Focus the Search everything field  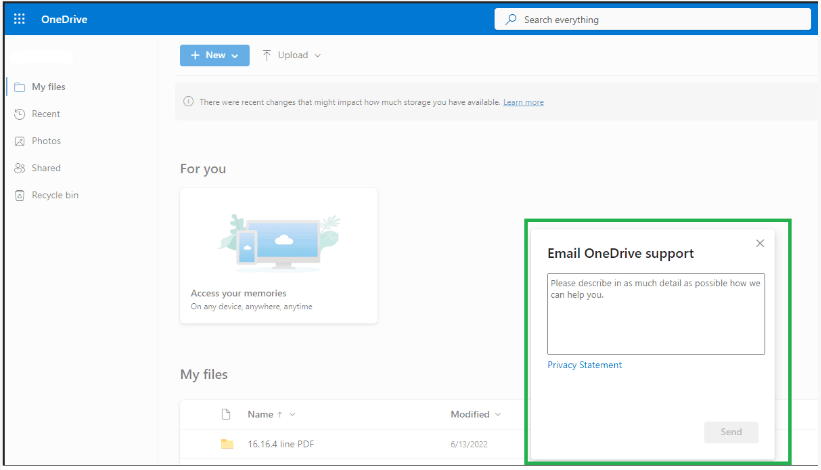click(x=652, y=19)
